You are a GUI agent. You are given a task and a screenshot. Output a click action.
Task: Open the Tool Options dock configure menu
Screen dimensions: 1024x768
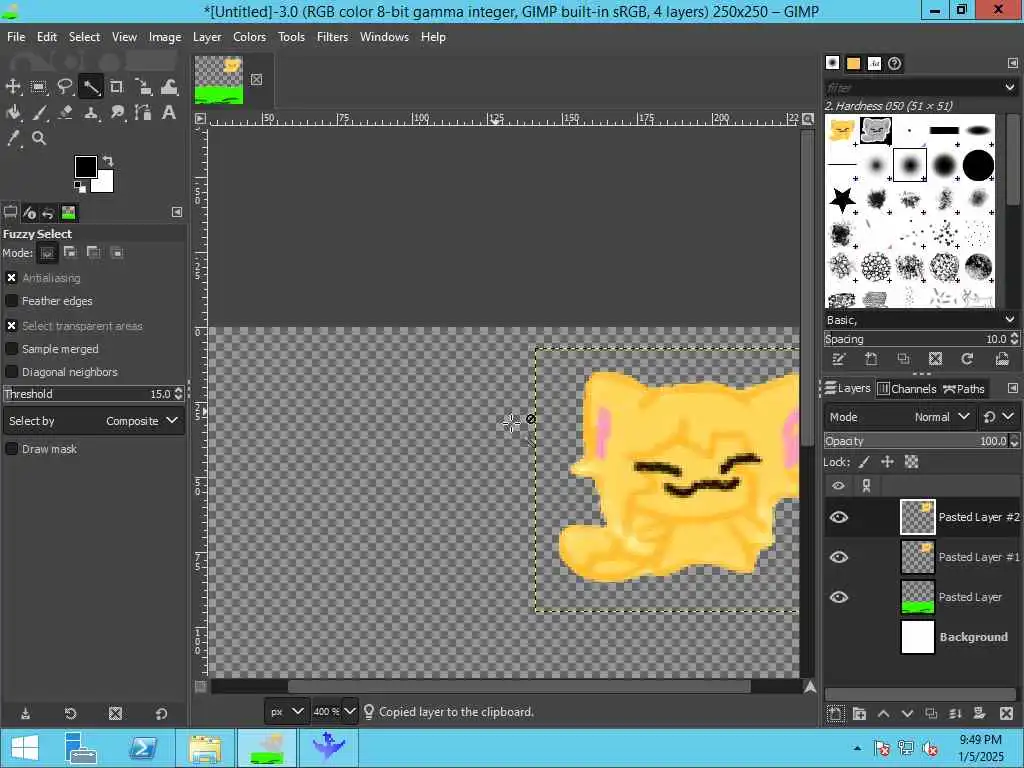point(176,212)
